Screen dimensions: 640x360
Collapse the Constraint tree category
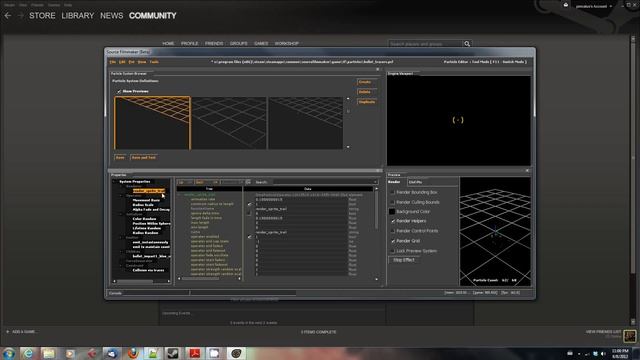coord(121,265)
